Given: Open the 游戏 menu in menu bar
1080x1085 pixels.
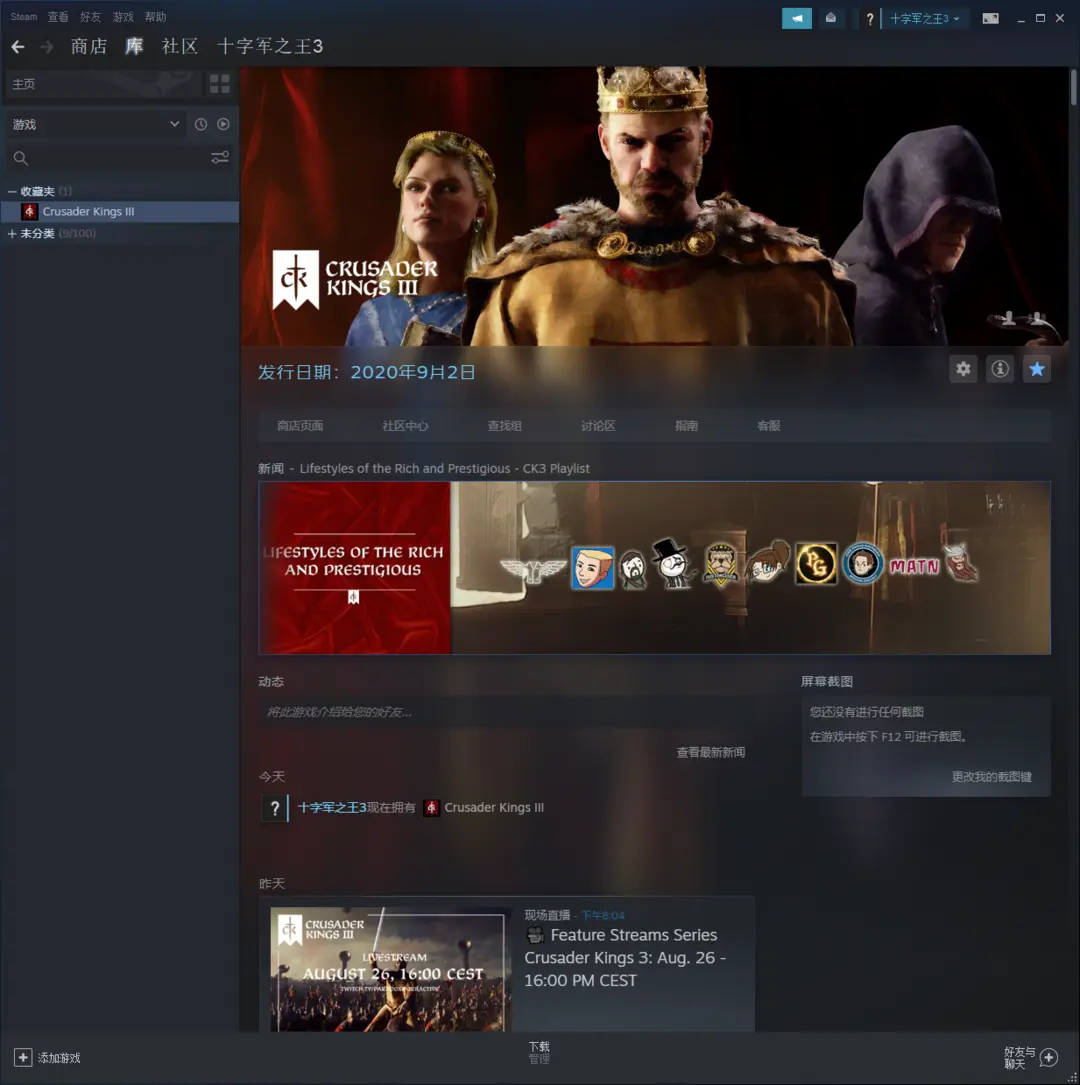Looking at the screenshot, I should (122, 17).
